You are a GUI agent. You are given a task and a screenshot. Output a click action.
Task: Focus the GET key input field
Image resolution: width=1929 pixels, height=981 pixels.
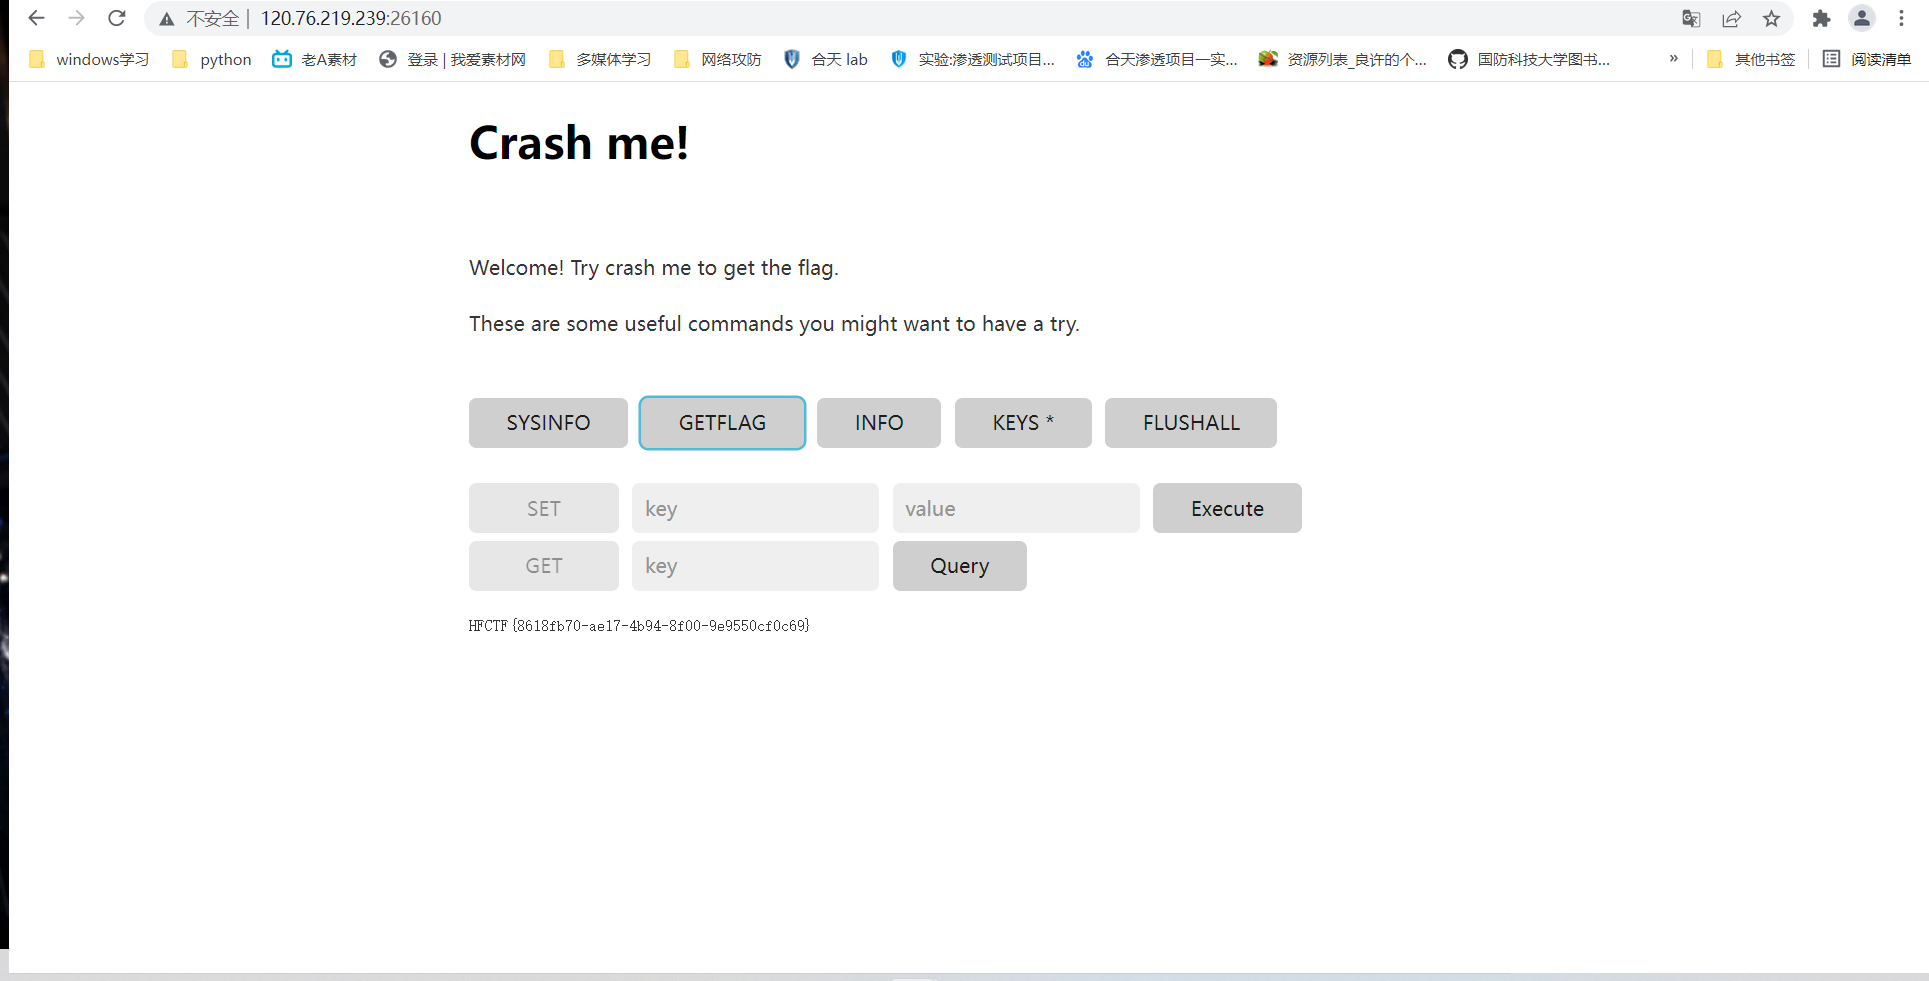pos(755,566)
